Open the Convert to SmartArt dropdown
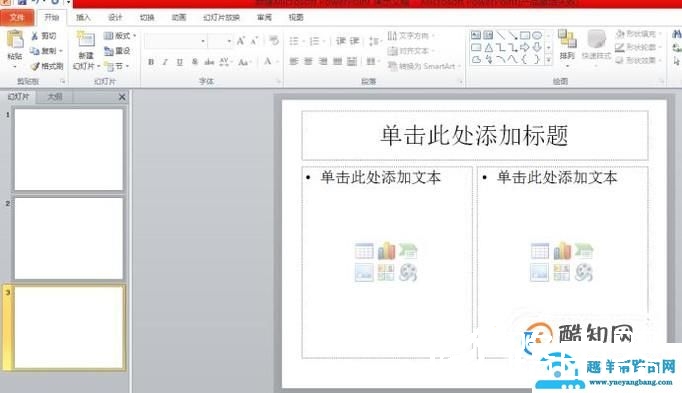Viewport: 682px width, 393px height. [424, 66]
